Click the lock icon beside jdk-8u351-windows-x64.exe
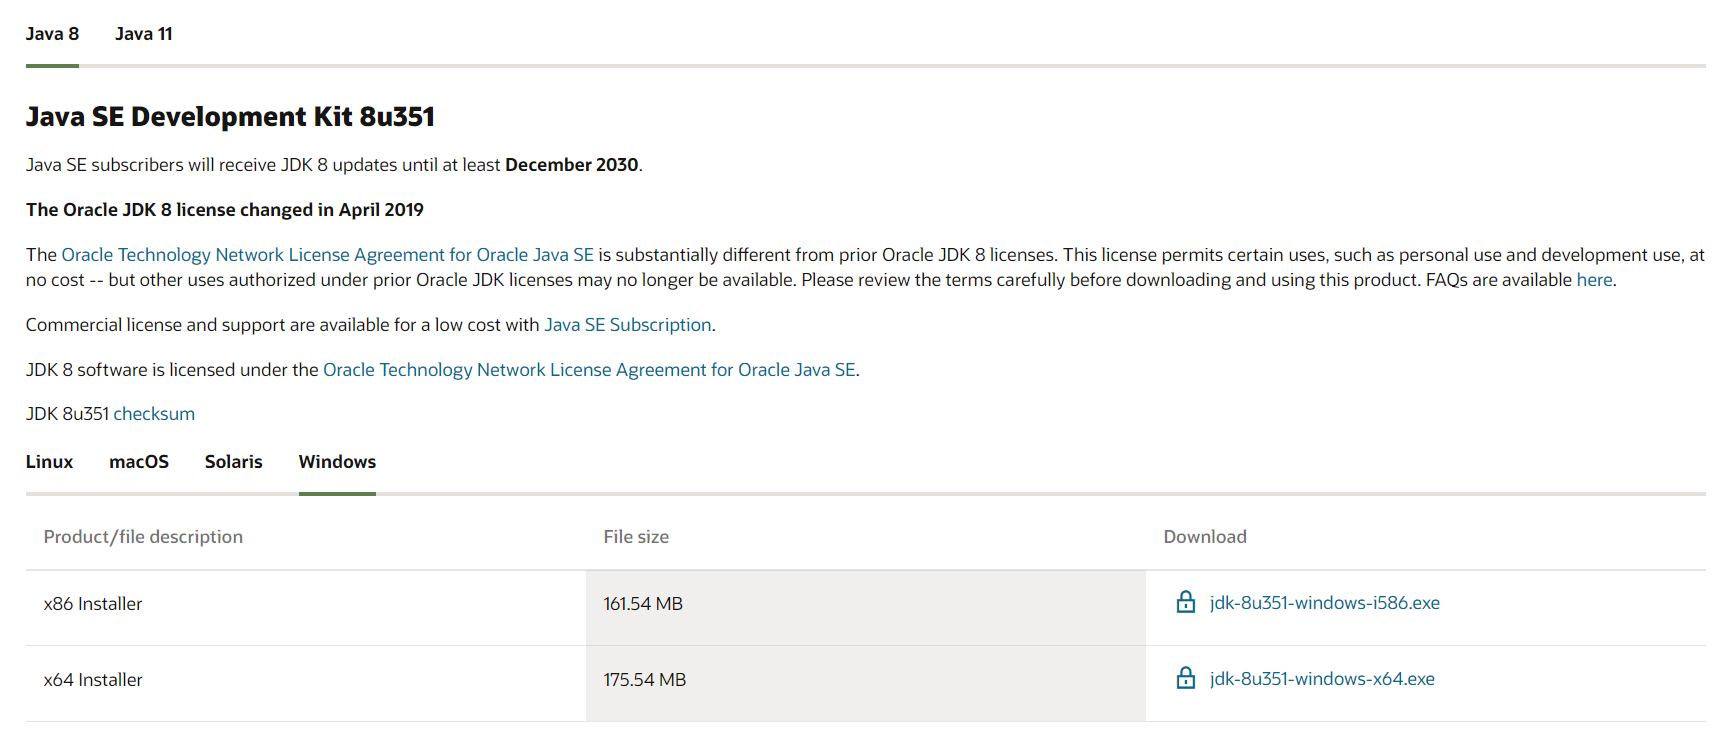 pos(1185,678)
